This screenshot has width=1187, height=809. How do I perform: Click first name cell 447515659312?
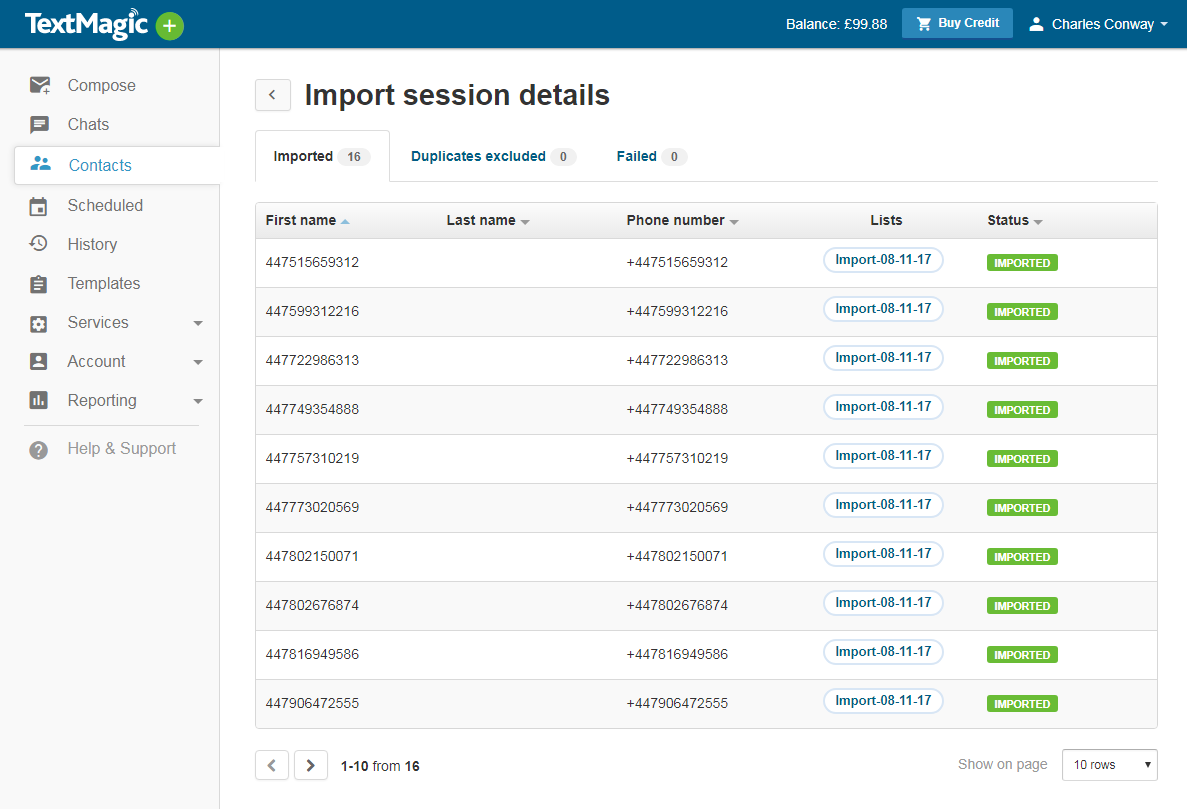[x=312, y=262]
